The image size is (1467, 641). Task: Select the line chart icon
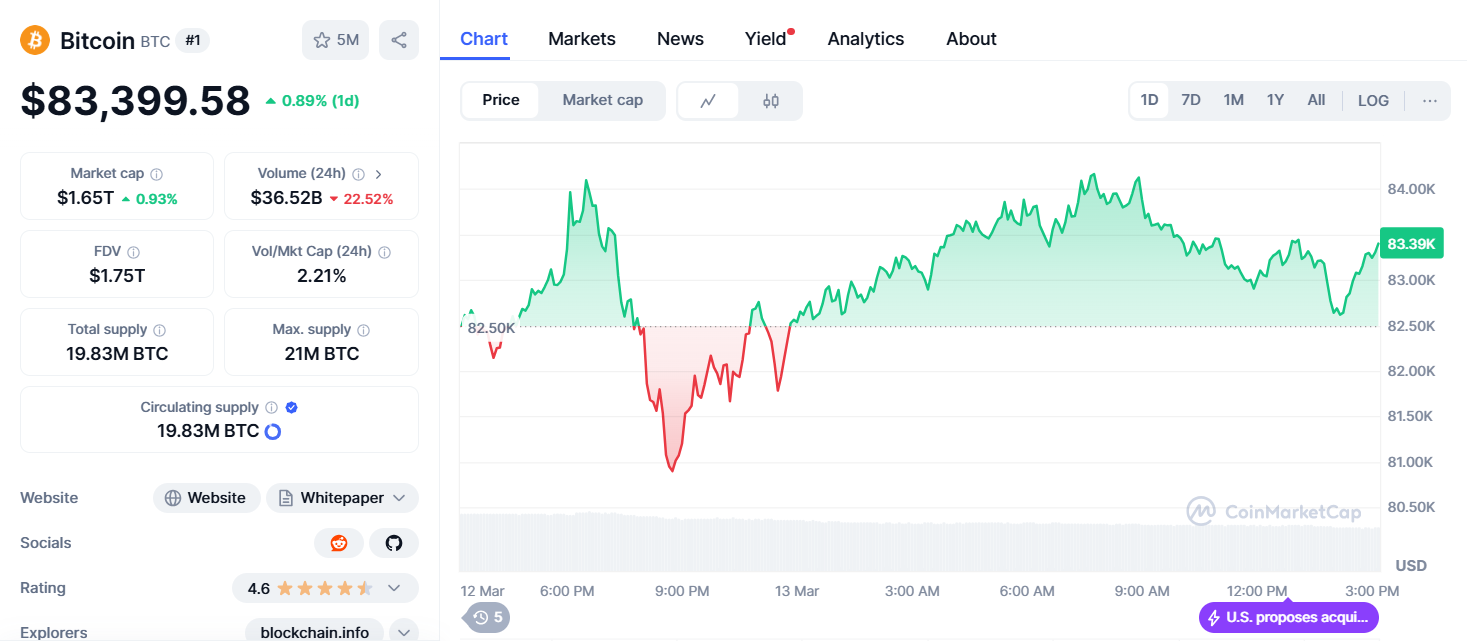(708, 101)
